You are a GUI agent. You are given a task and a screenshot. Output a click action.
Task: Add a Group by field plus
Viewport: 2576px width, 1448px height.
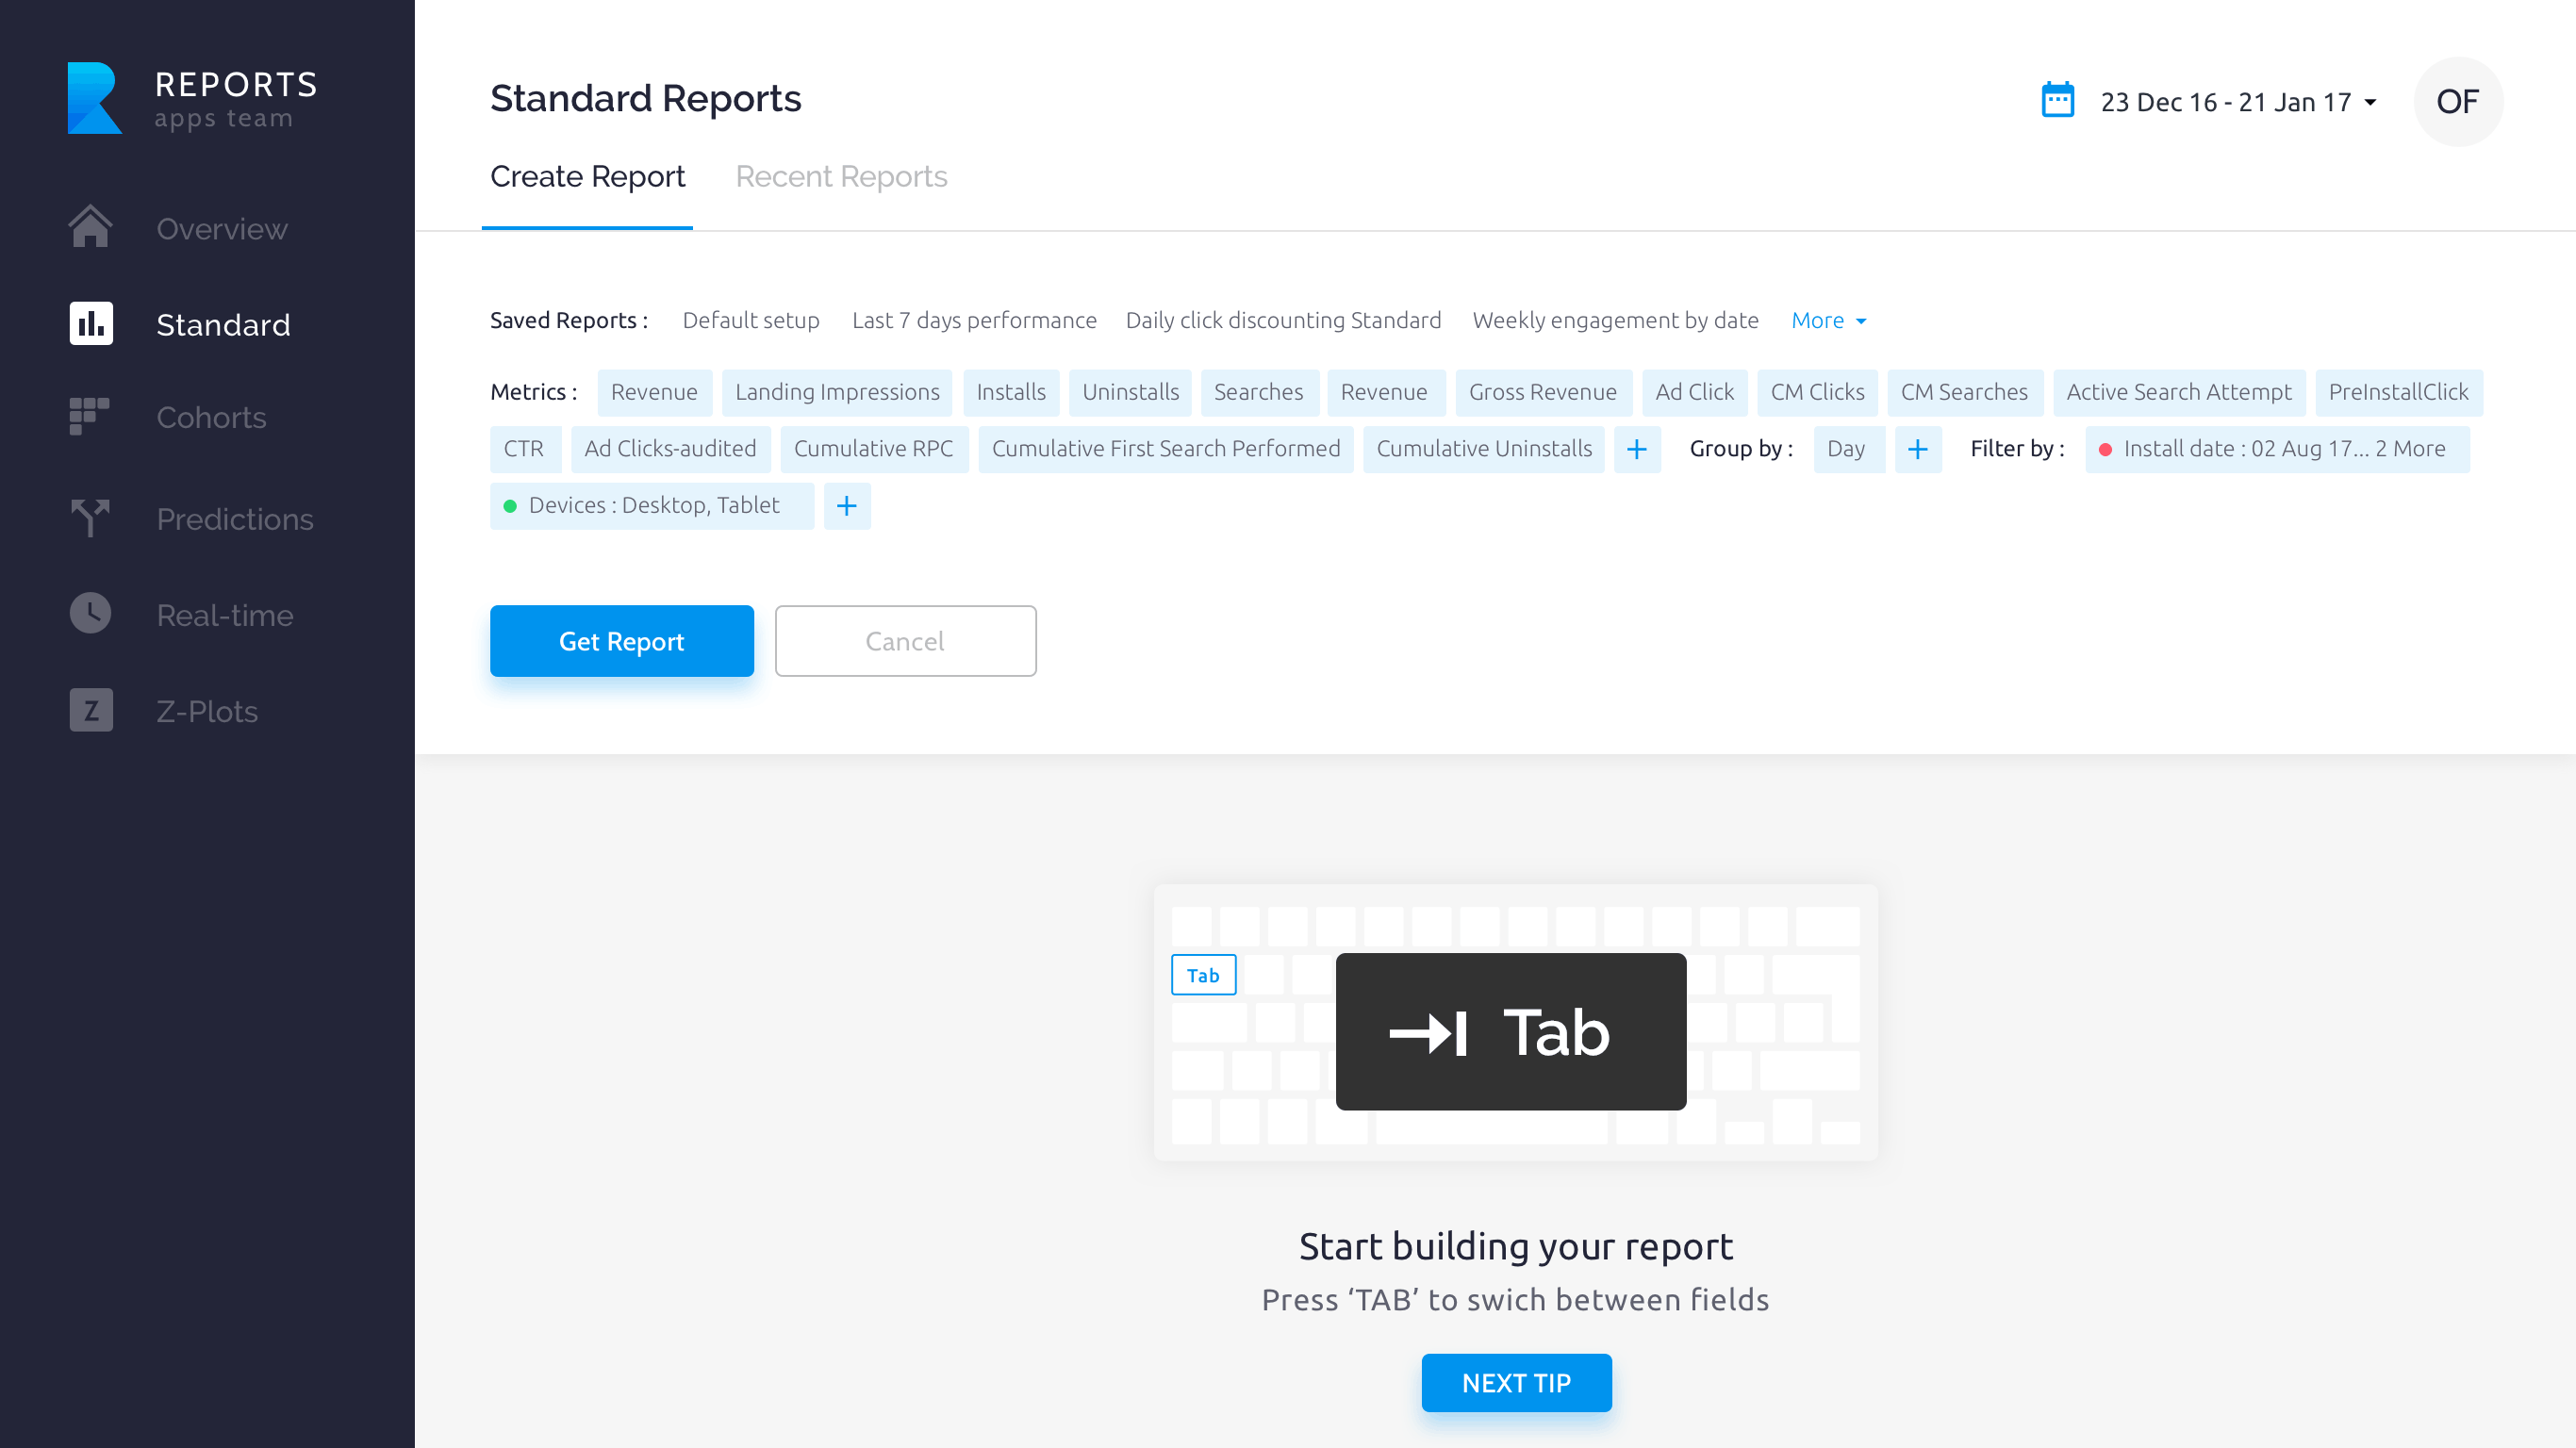point(1917,449)
